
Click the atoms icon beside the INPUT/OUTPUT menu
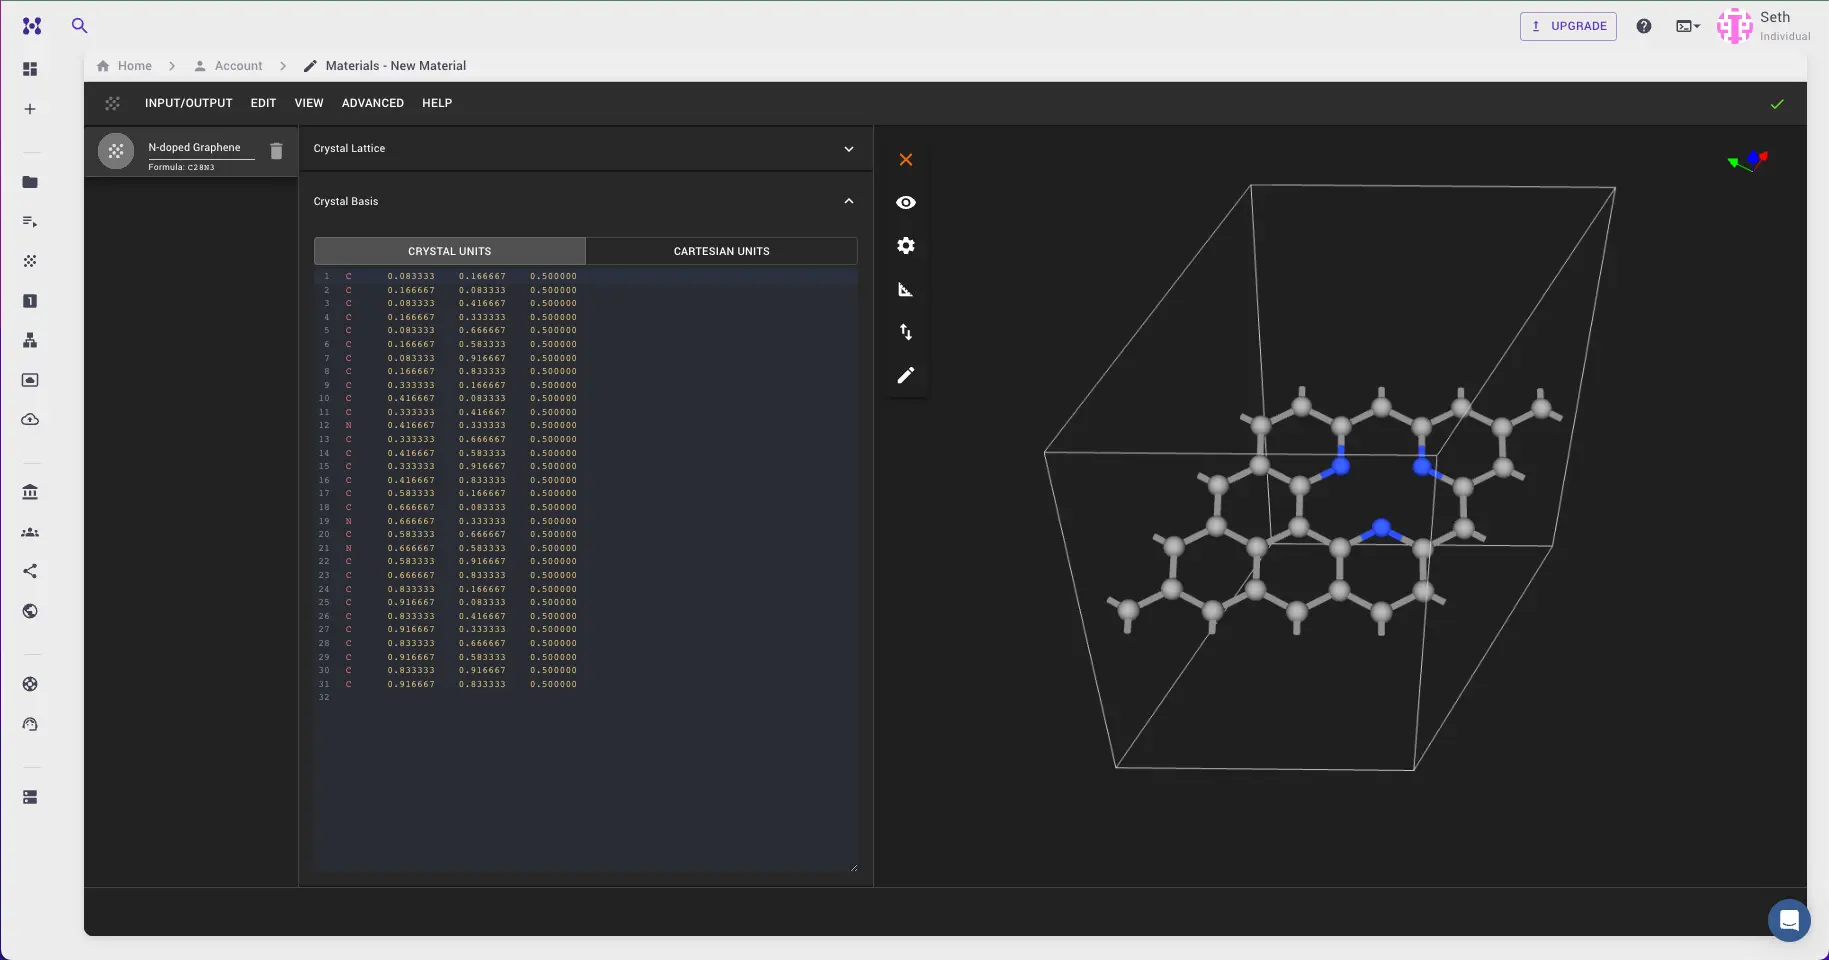(112, 103)
